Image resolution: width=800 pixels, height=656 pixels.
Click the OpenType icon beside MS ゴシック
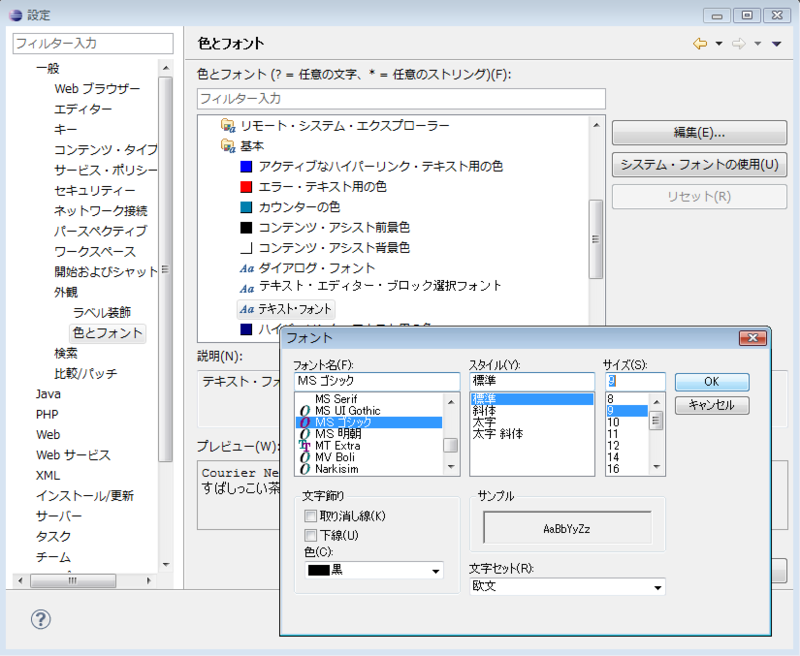(x=305, y=422)
